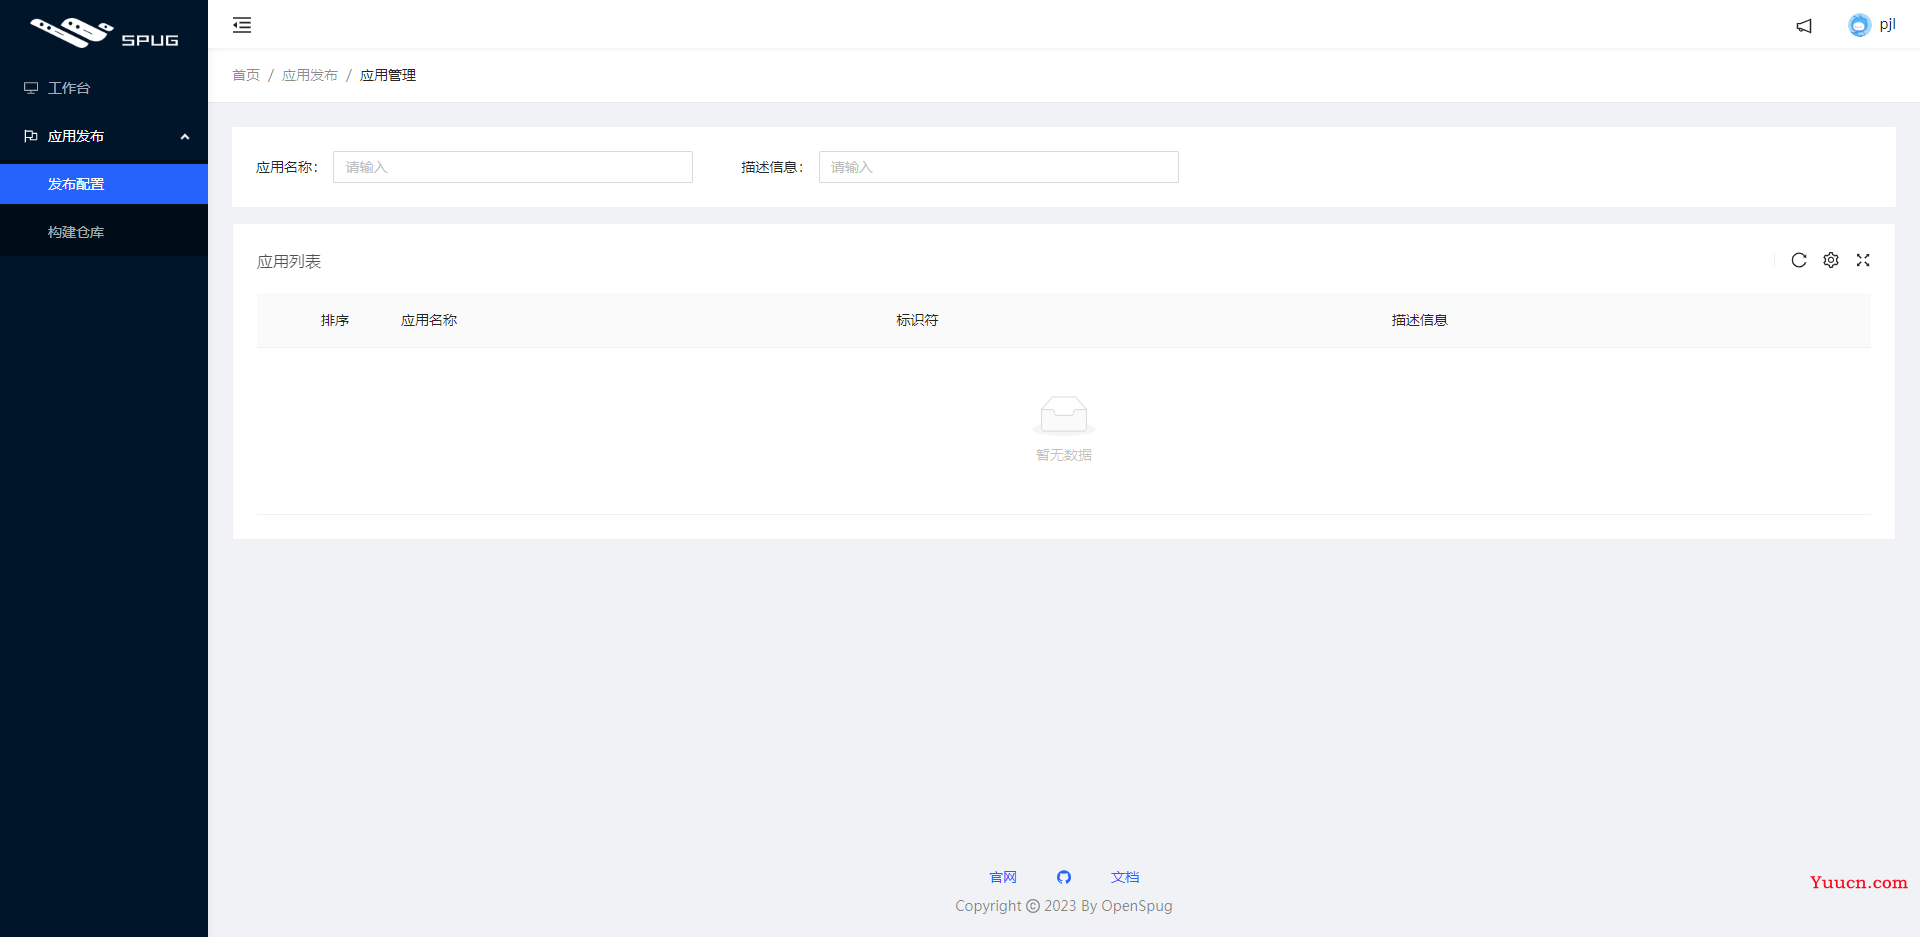Open the pjl user menu
Screen dimensions: 1920x937
point(1887,25)
